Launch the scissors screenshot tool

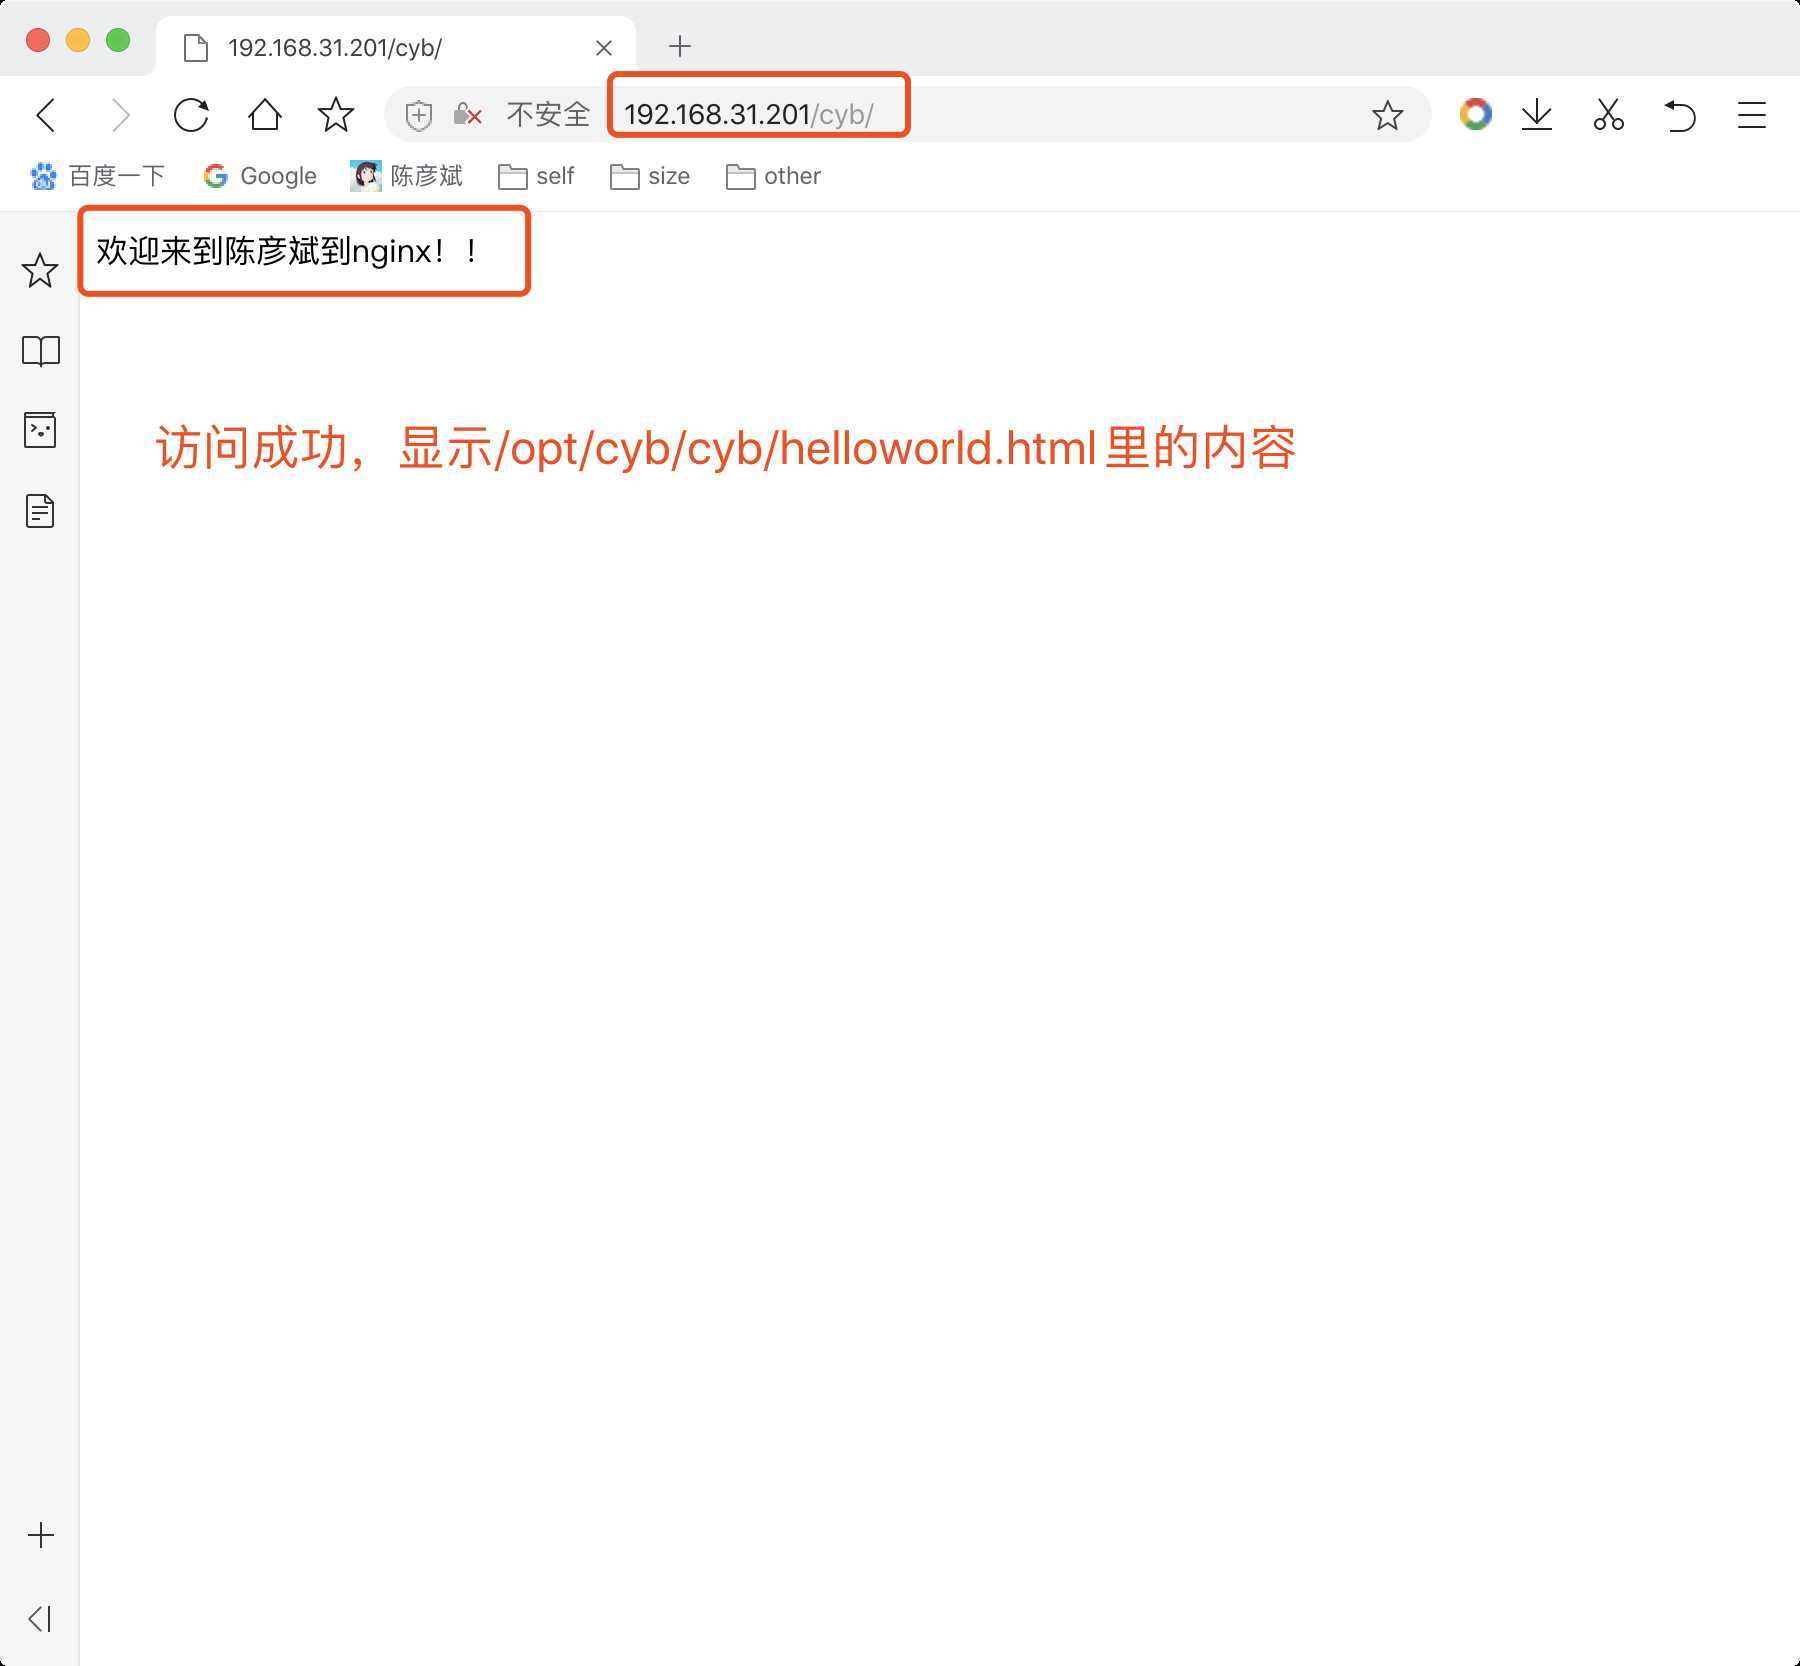click(x=1608, y=115)
